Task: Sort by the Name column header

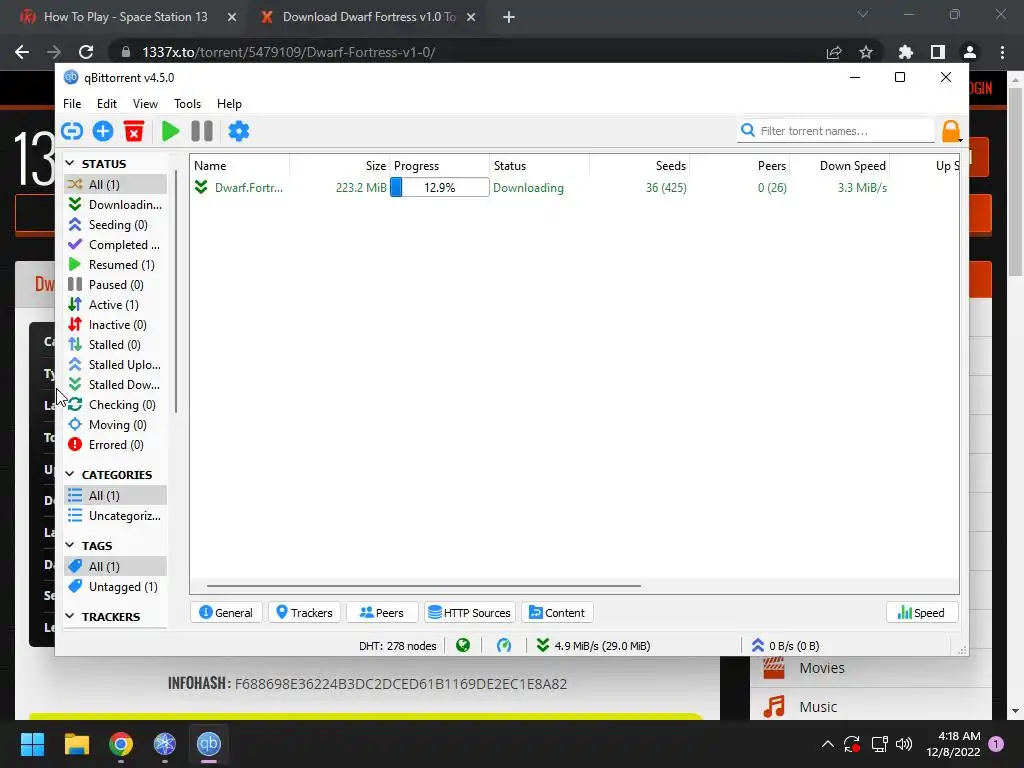Action: pyautogui.click(x=240, y=166)
